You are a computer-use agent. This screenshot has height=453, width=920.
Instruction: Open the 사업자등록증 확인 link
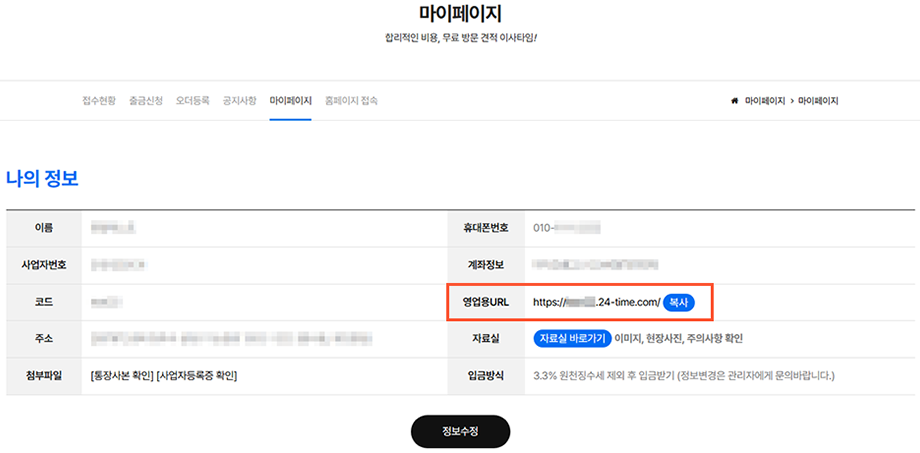[x=197, y=376]
